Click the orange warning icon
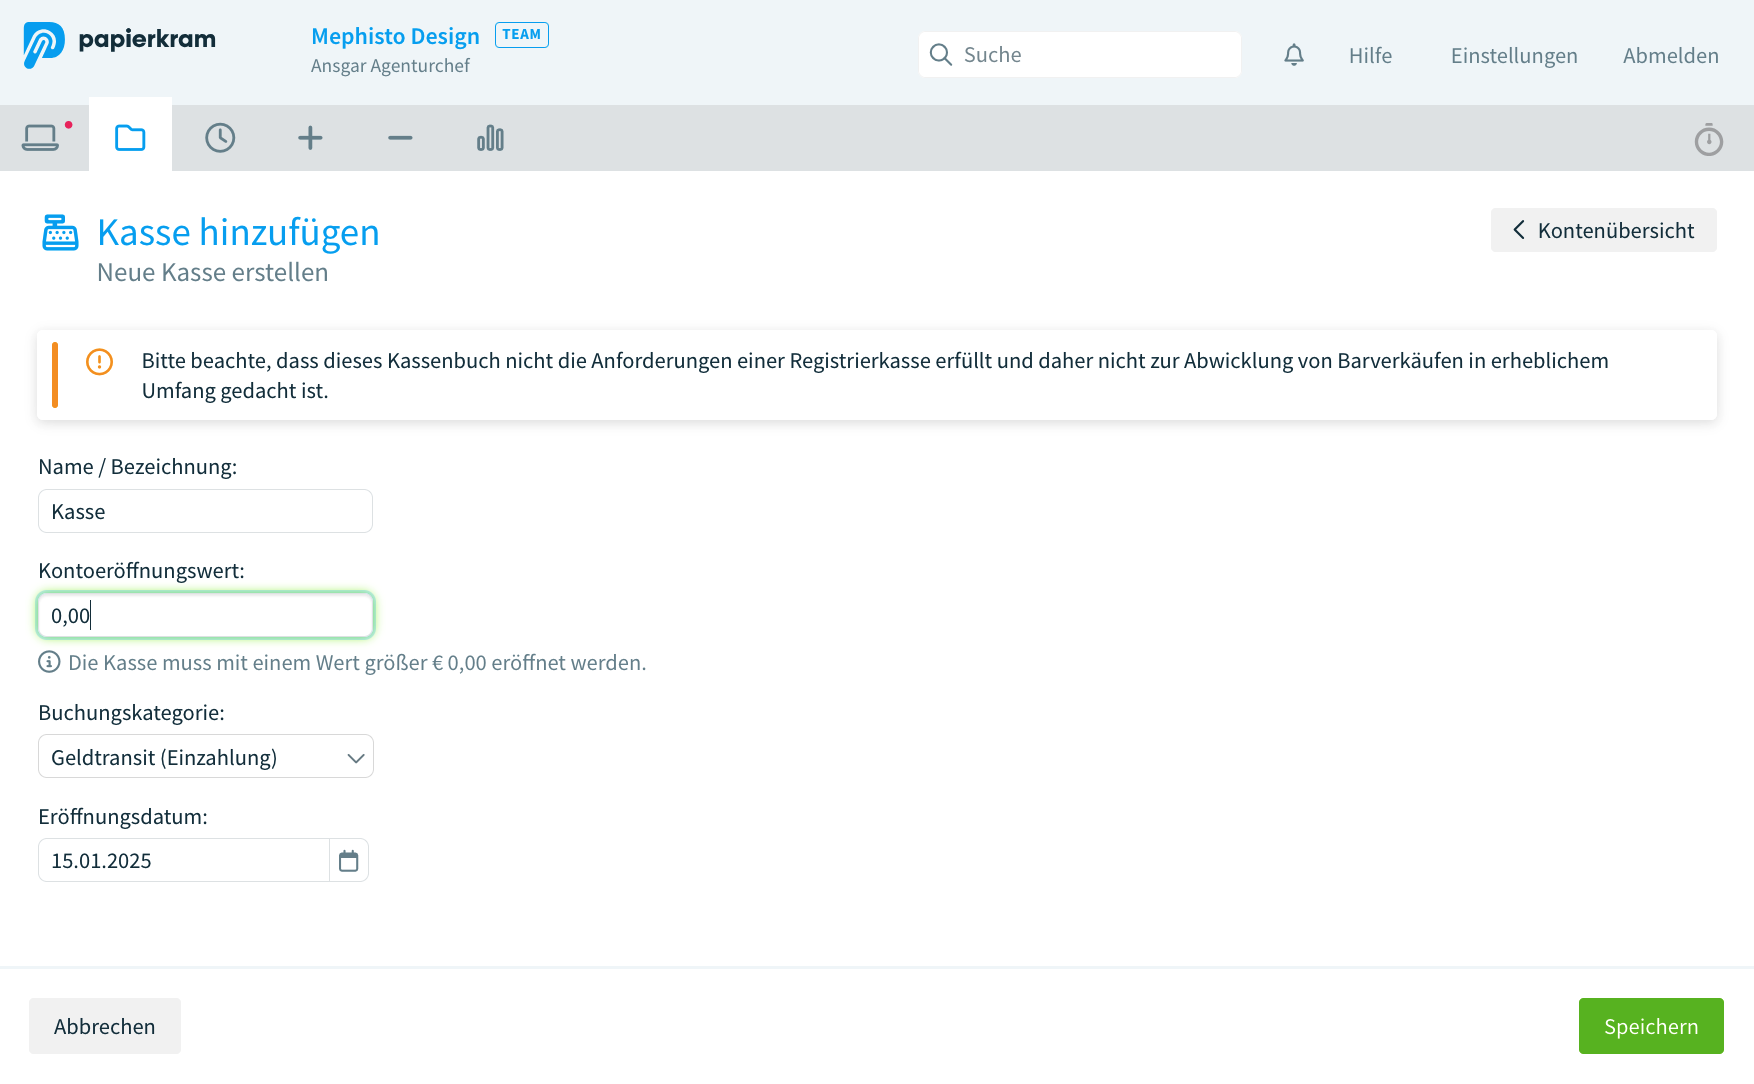 click(x=99, y=361)
